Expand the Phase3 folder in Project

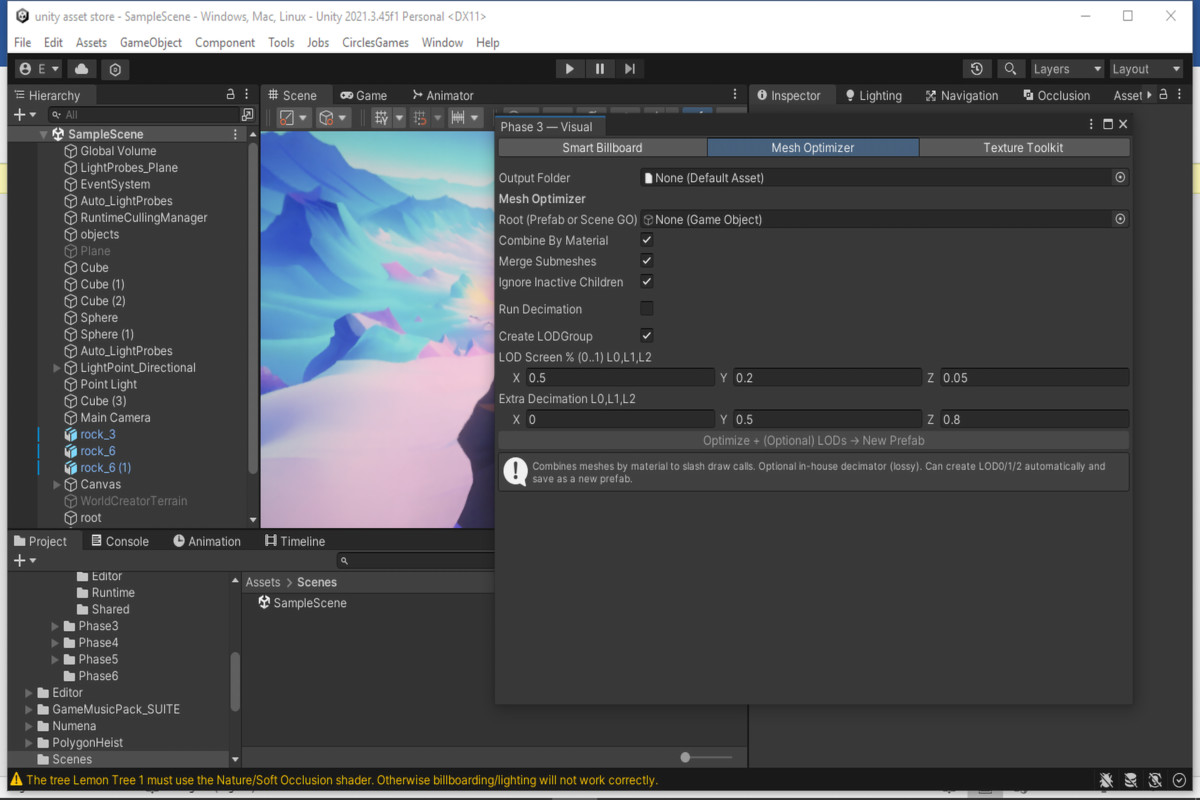pos(56,626)
